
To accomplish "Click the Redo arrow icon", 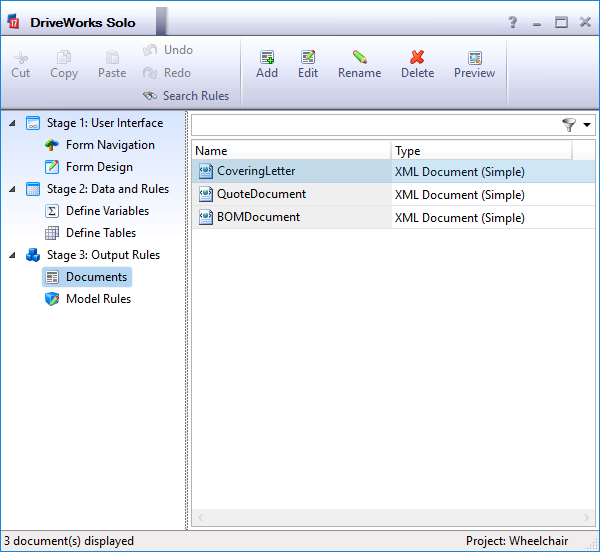I will coord(150,73).
